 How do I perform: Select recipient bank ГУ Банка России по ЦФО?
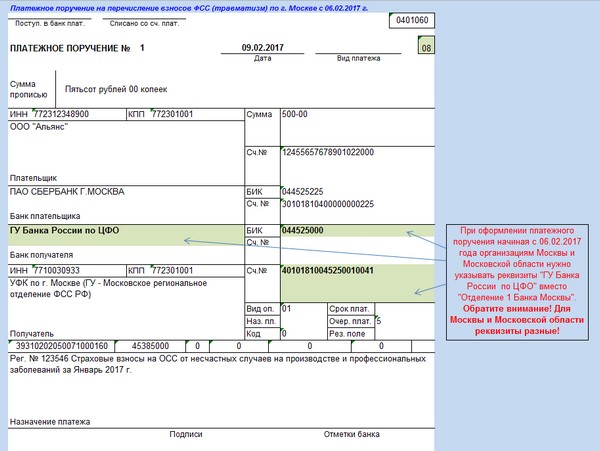tap(65, 230)
